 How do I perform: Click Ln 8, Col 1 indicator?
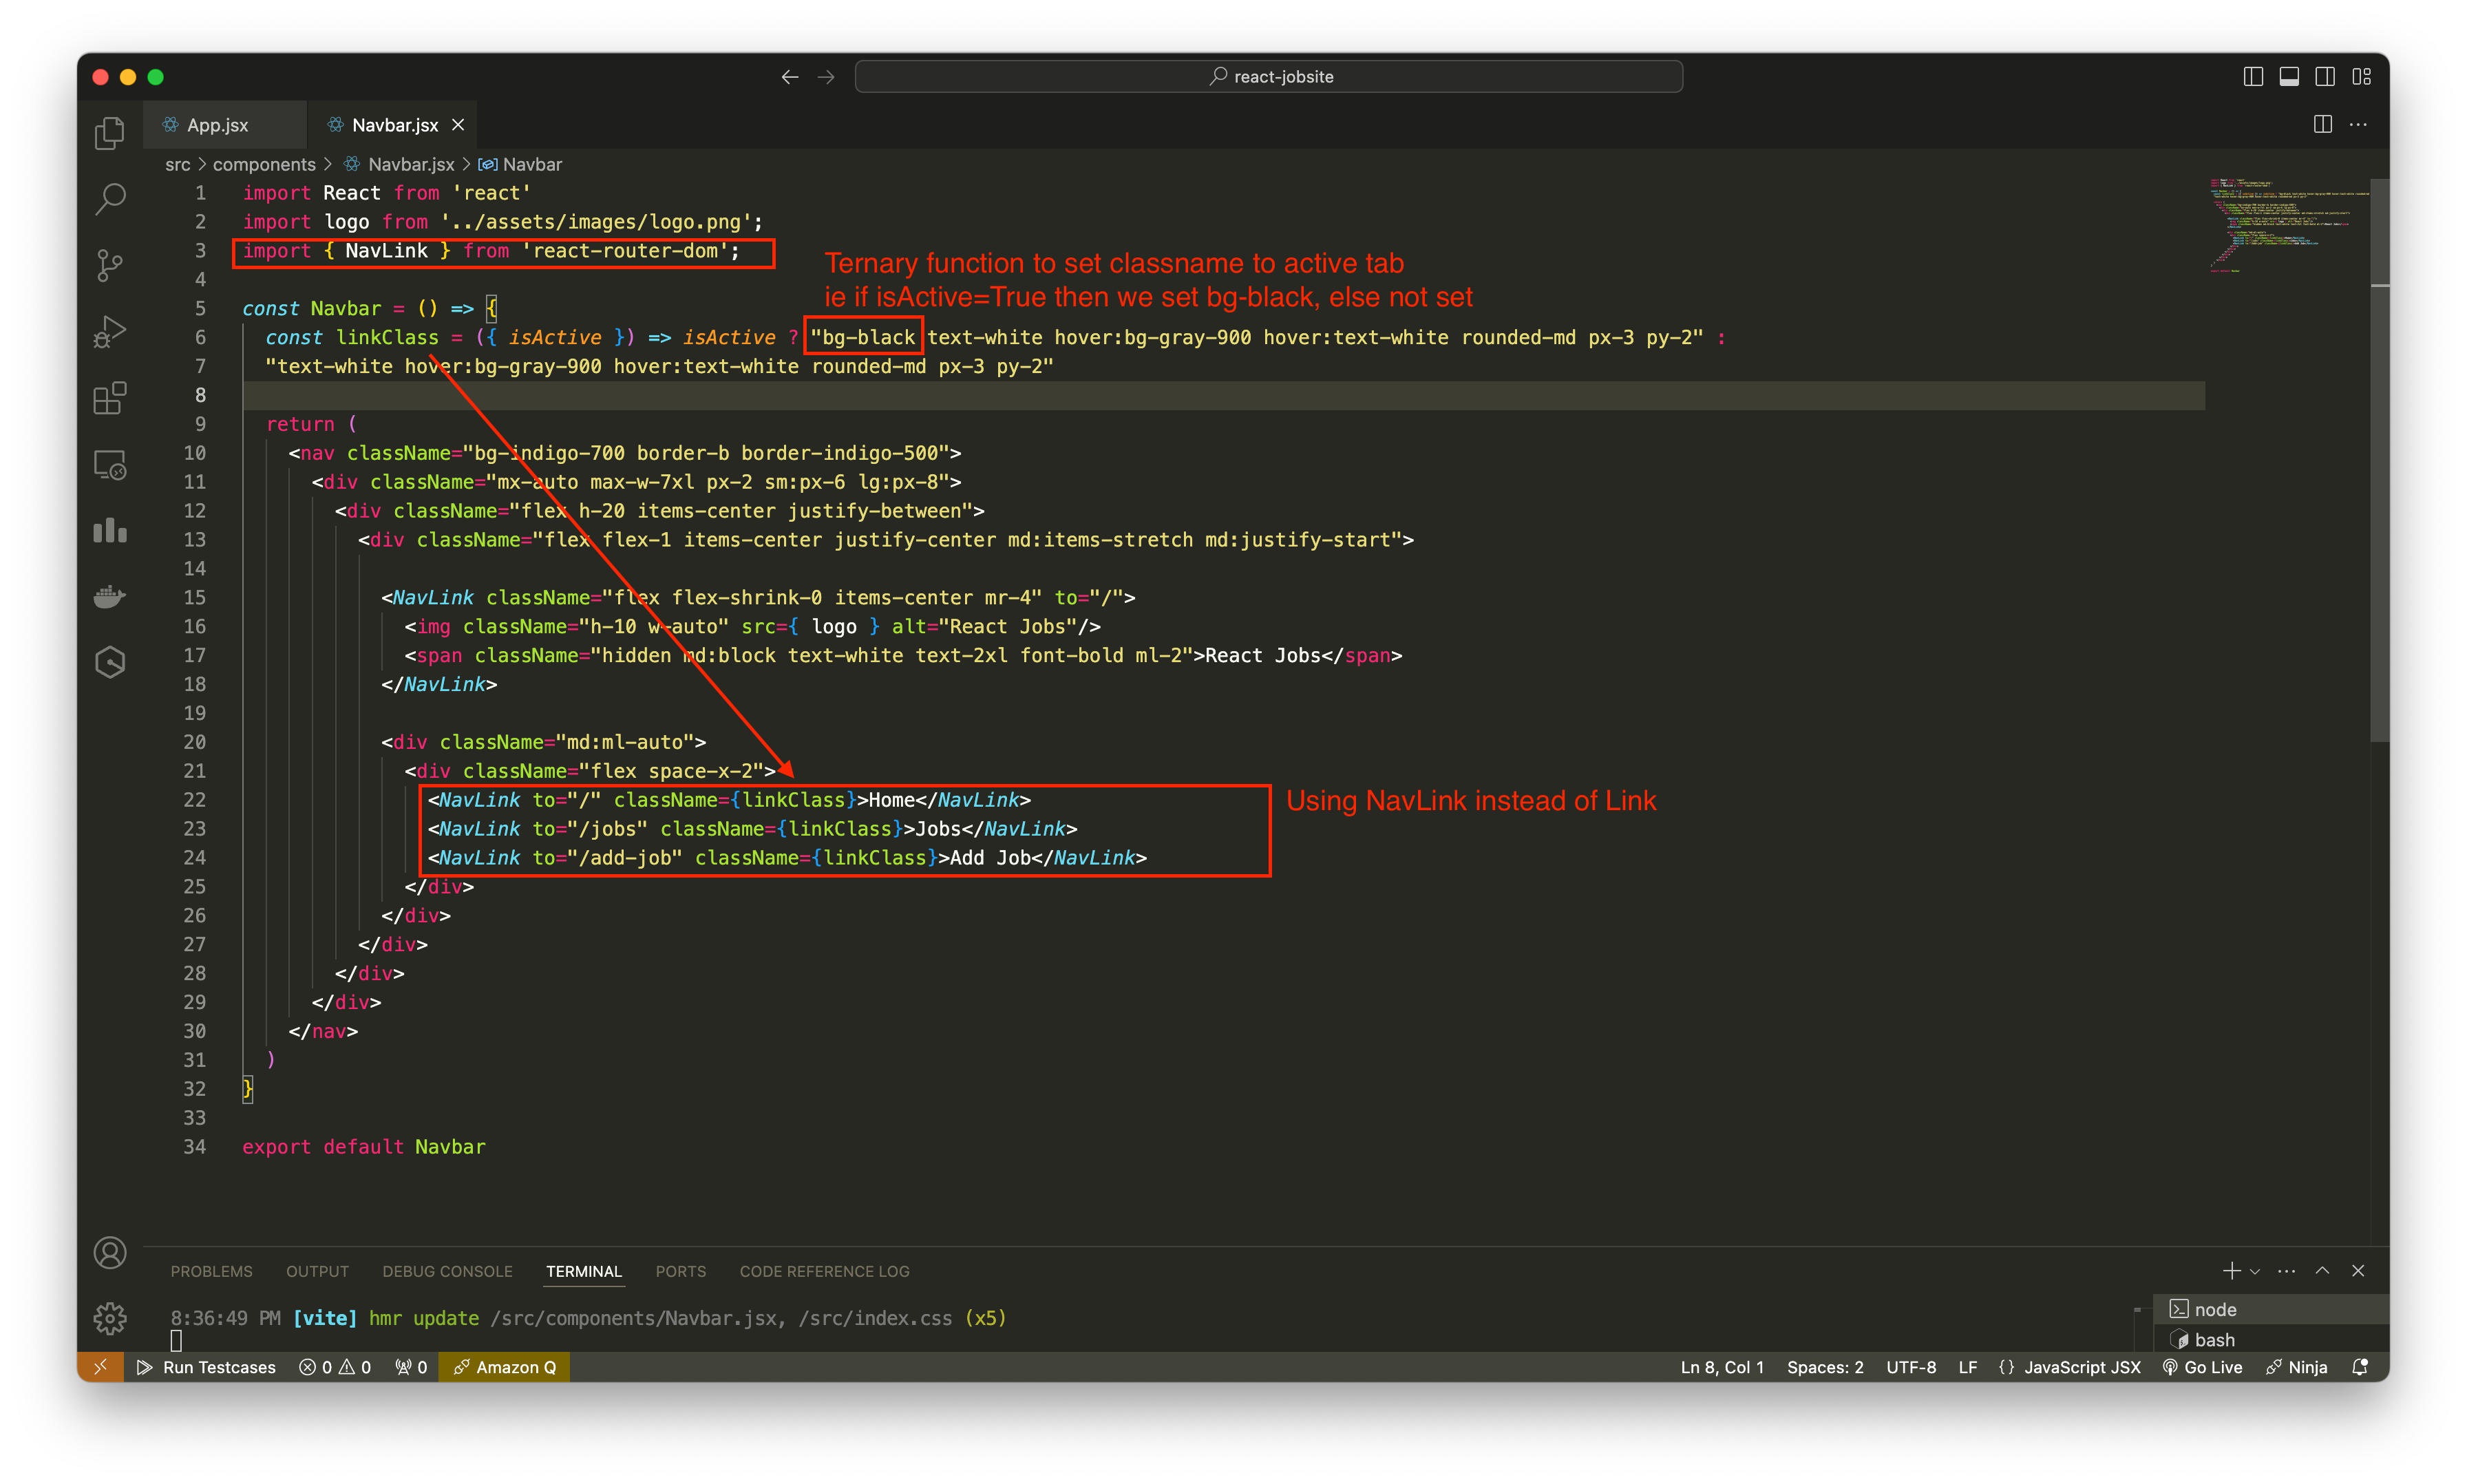(1722, 1367)
